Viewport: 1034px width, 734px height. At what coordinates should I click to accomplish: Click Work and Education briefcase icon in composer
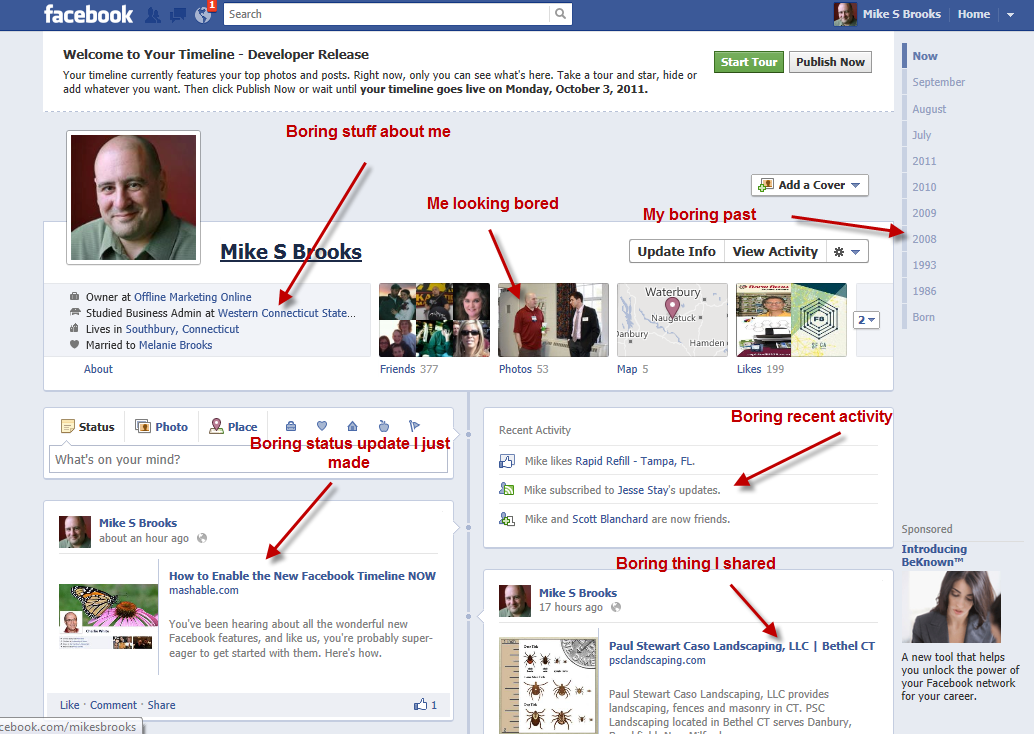291,426
